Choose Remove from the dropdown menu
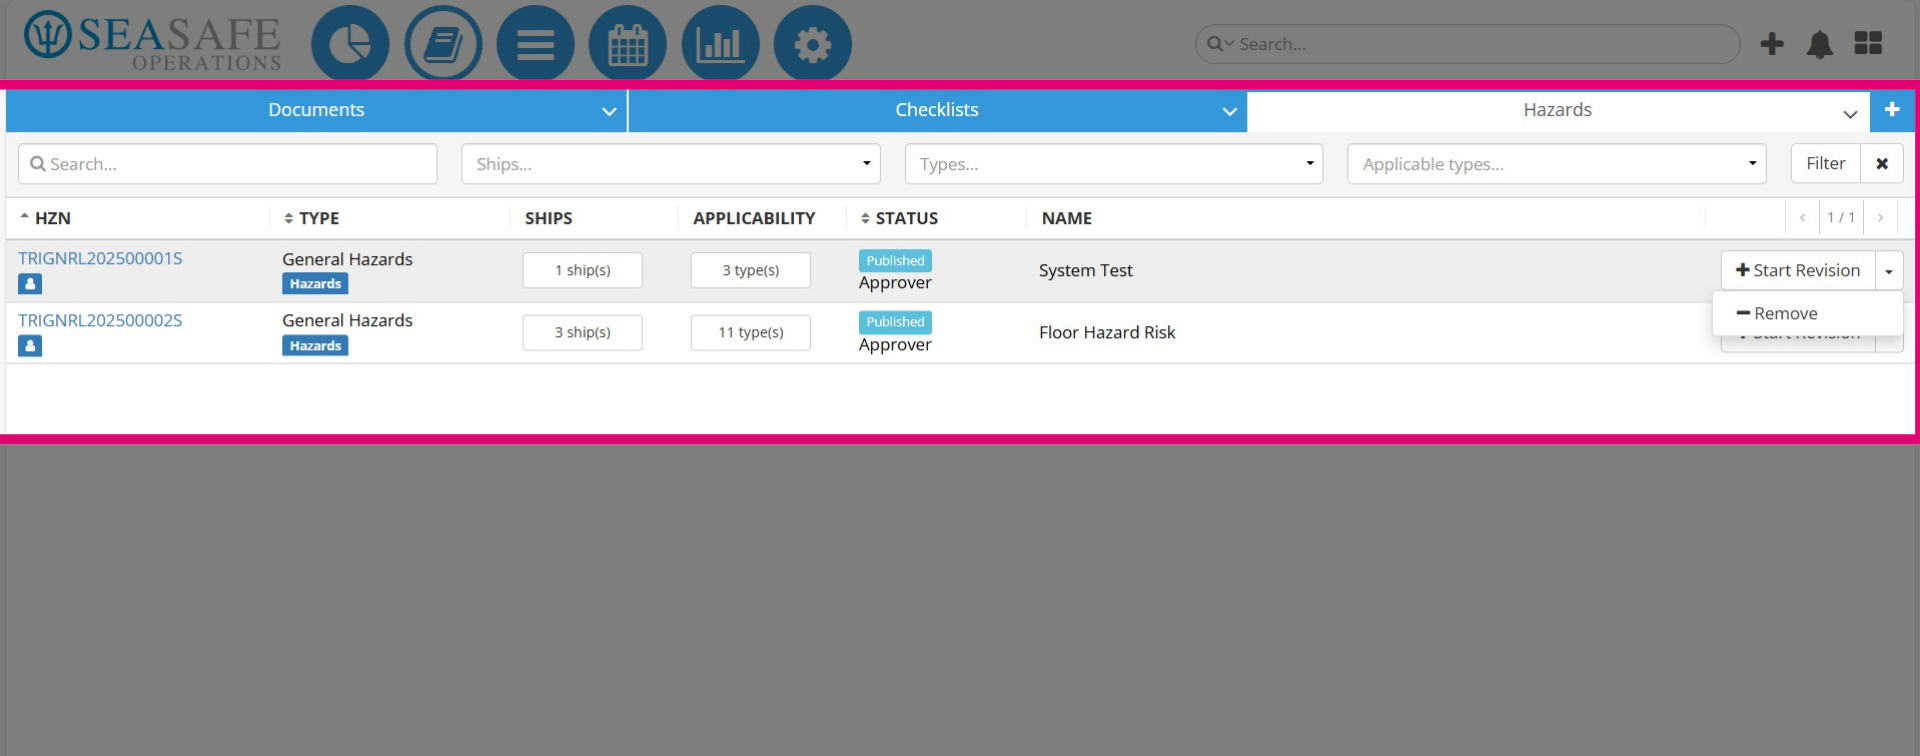 tap(1808, 314)
